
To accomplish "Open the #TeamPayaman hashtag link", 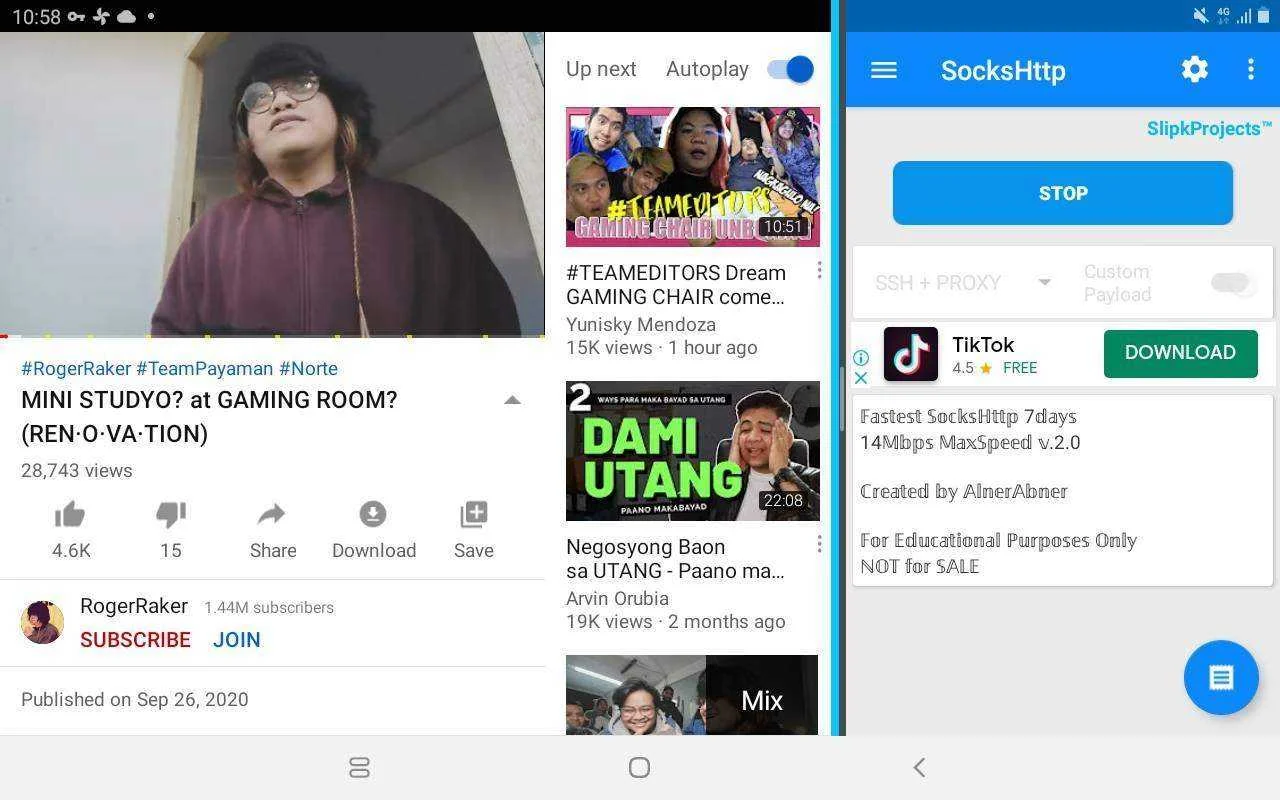I will 205,368.
